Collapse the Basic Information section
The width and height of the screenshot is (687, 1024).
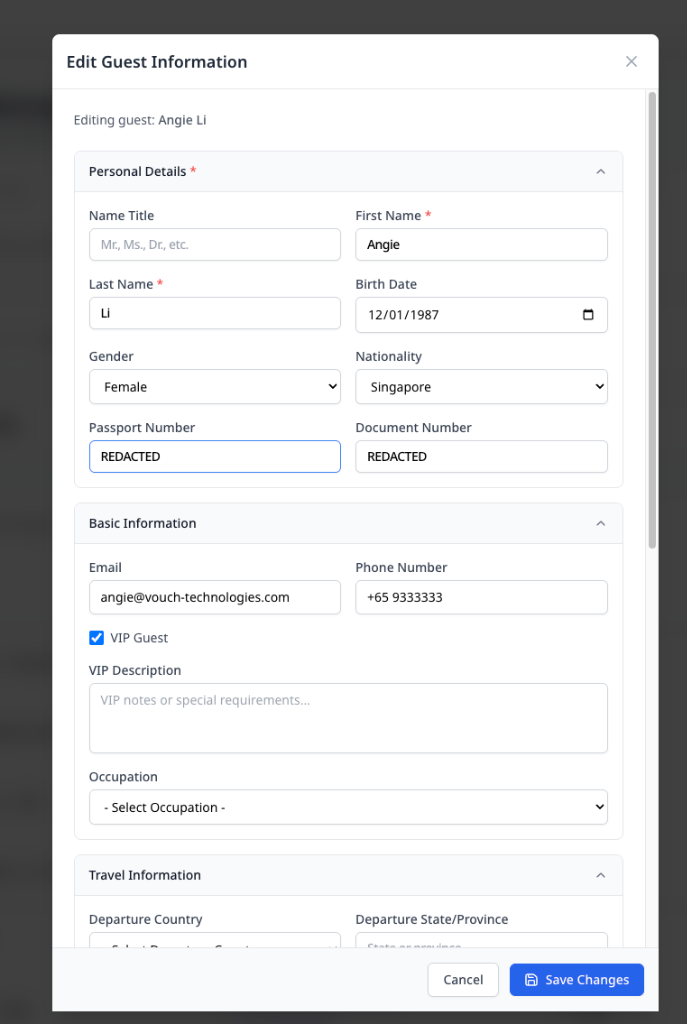pos(600,523)
